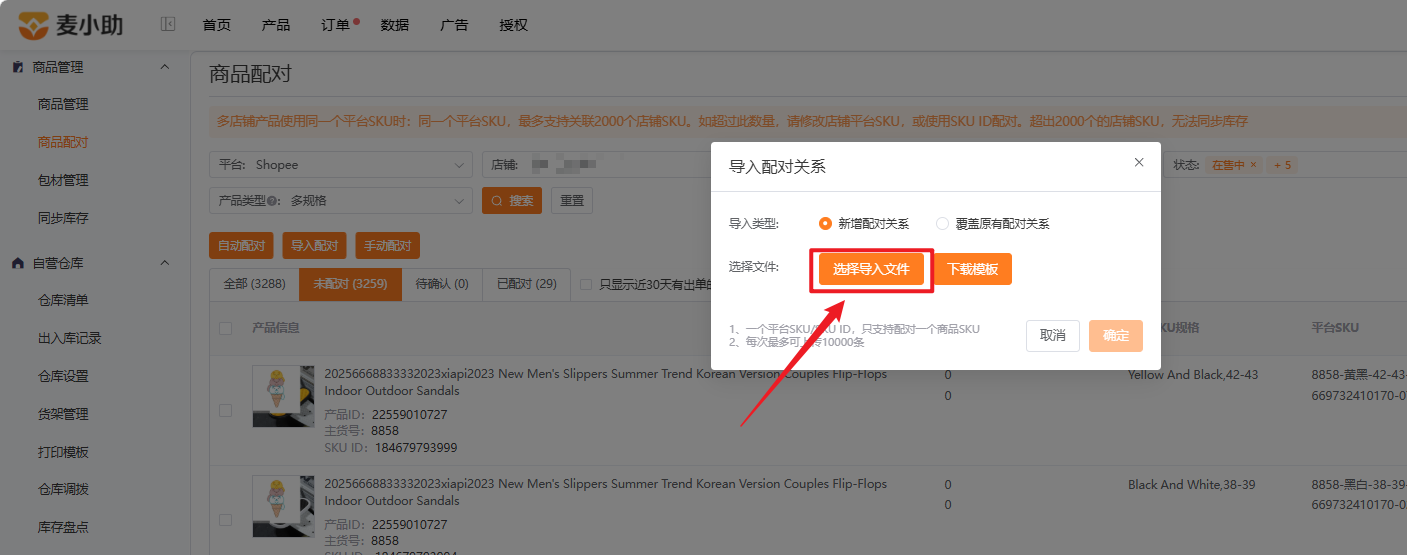Click the Black And White,38-39 spec text
The width and height of the screenshot is (1407, 555).
coord(1192,485)
